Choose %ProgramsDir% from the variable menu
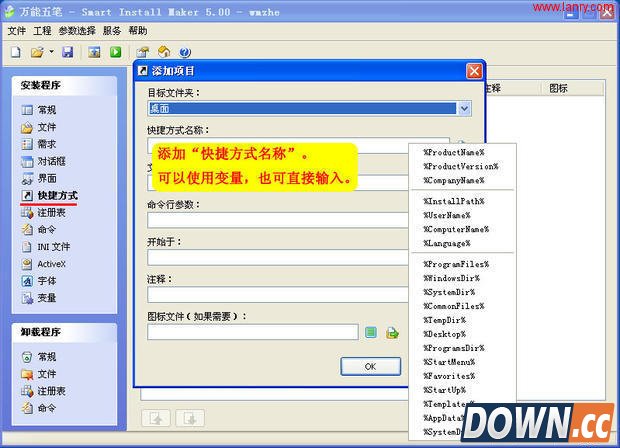 click(454, 348)
